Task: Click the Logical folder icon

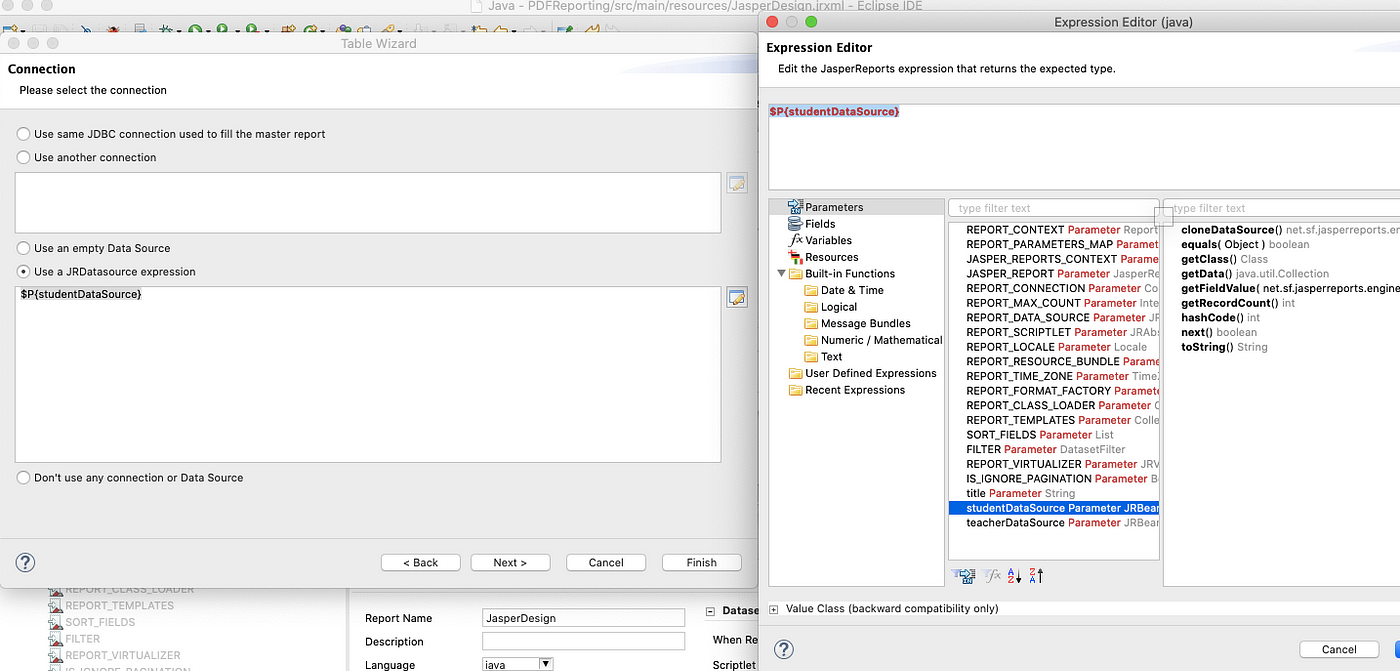Action: click(811, 307)
